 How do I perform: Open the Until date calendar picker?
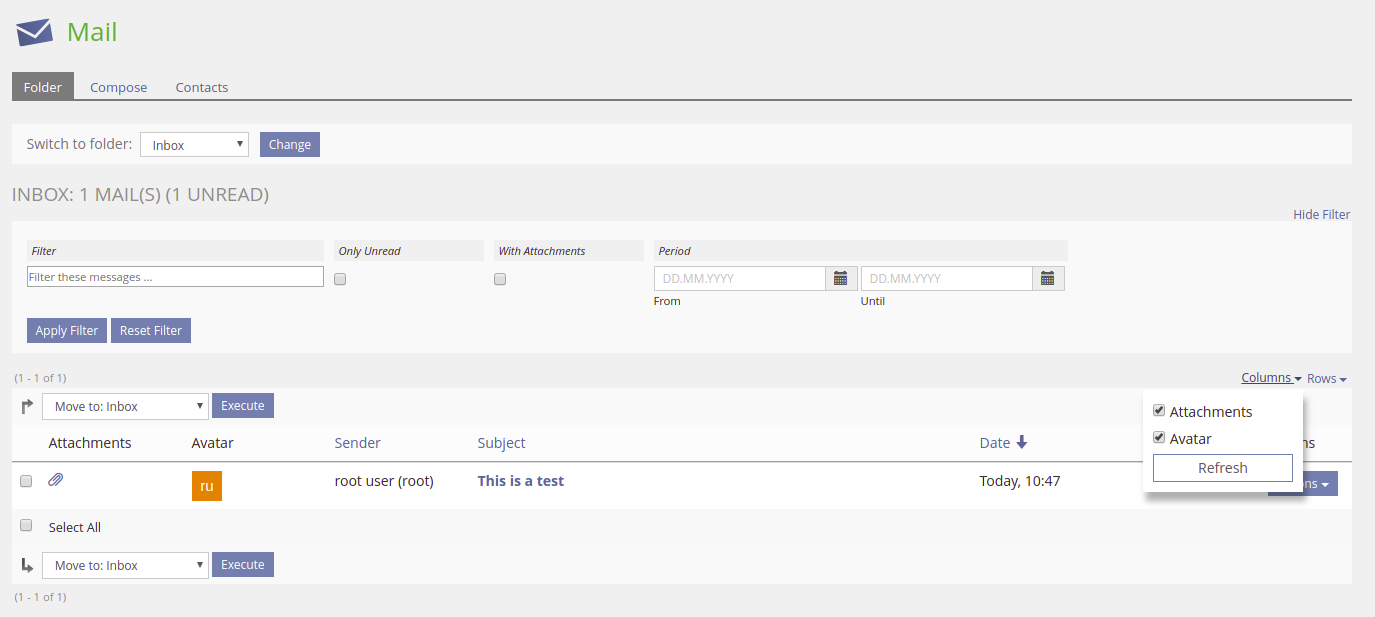pos(1047,278)
